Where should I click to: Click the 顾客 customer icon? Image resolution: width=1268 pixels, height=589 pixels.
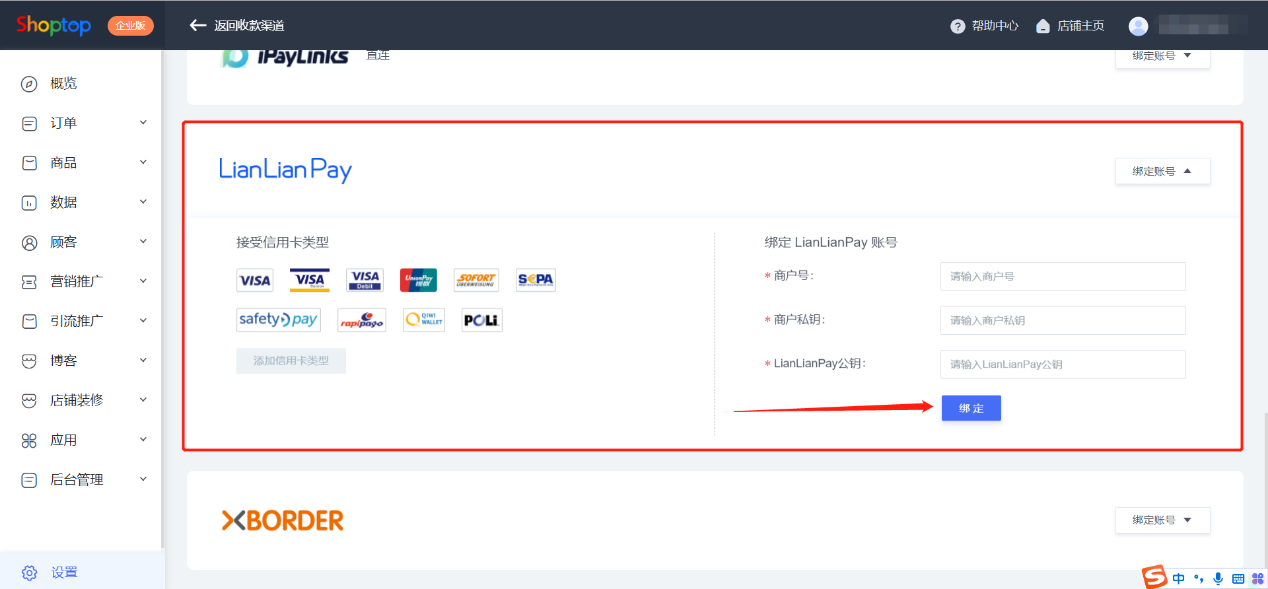pyautogui.click(x=29, y=242)
